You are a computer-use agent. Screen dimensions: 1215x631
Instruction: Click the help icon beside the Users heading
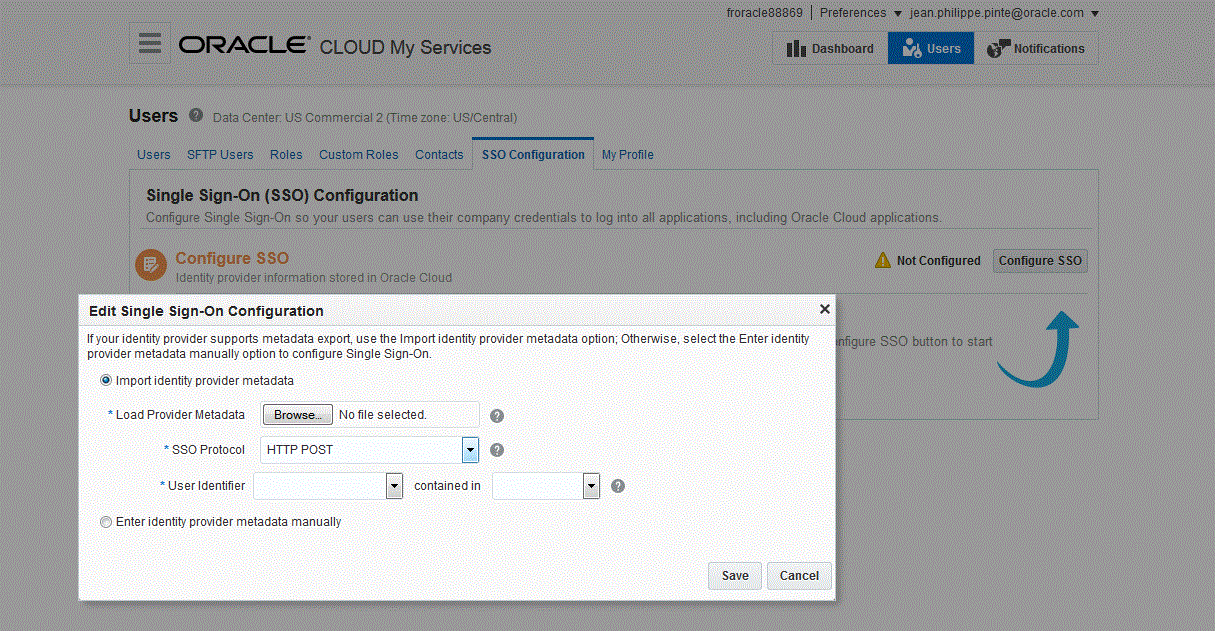click(x=195, y=114)
